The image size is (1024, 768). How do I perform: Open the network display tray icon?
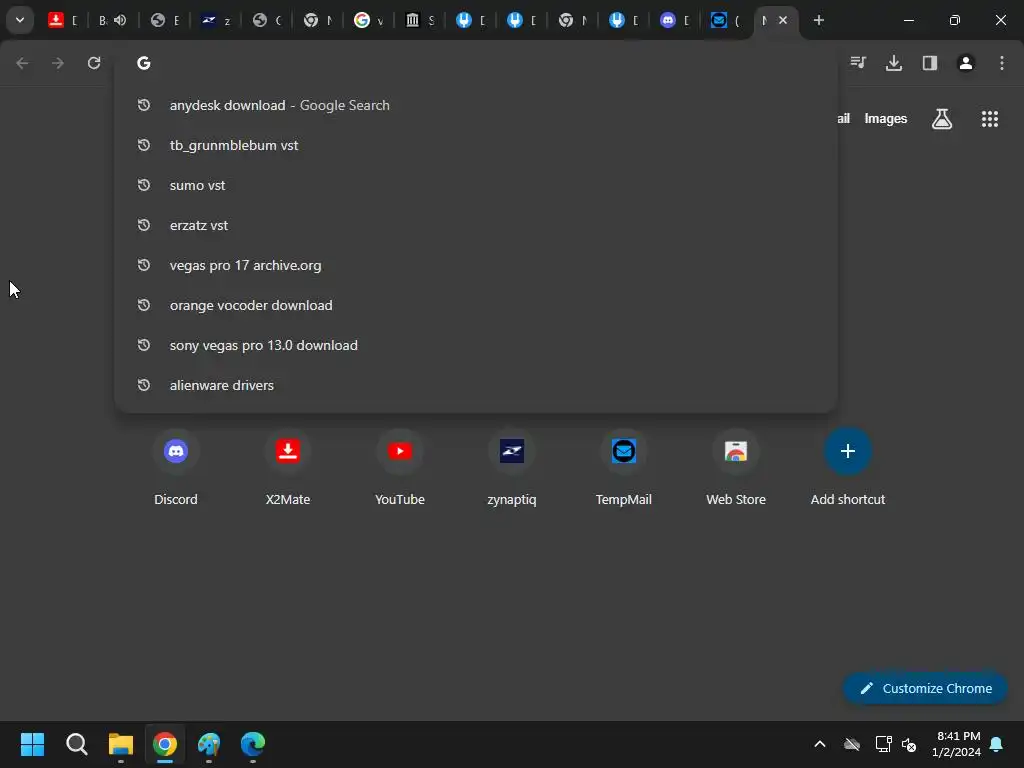click(x=883, y=744)
